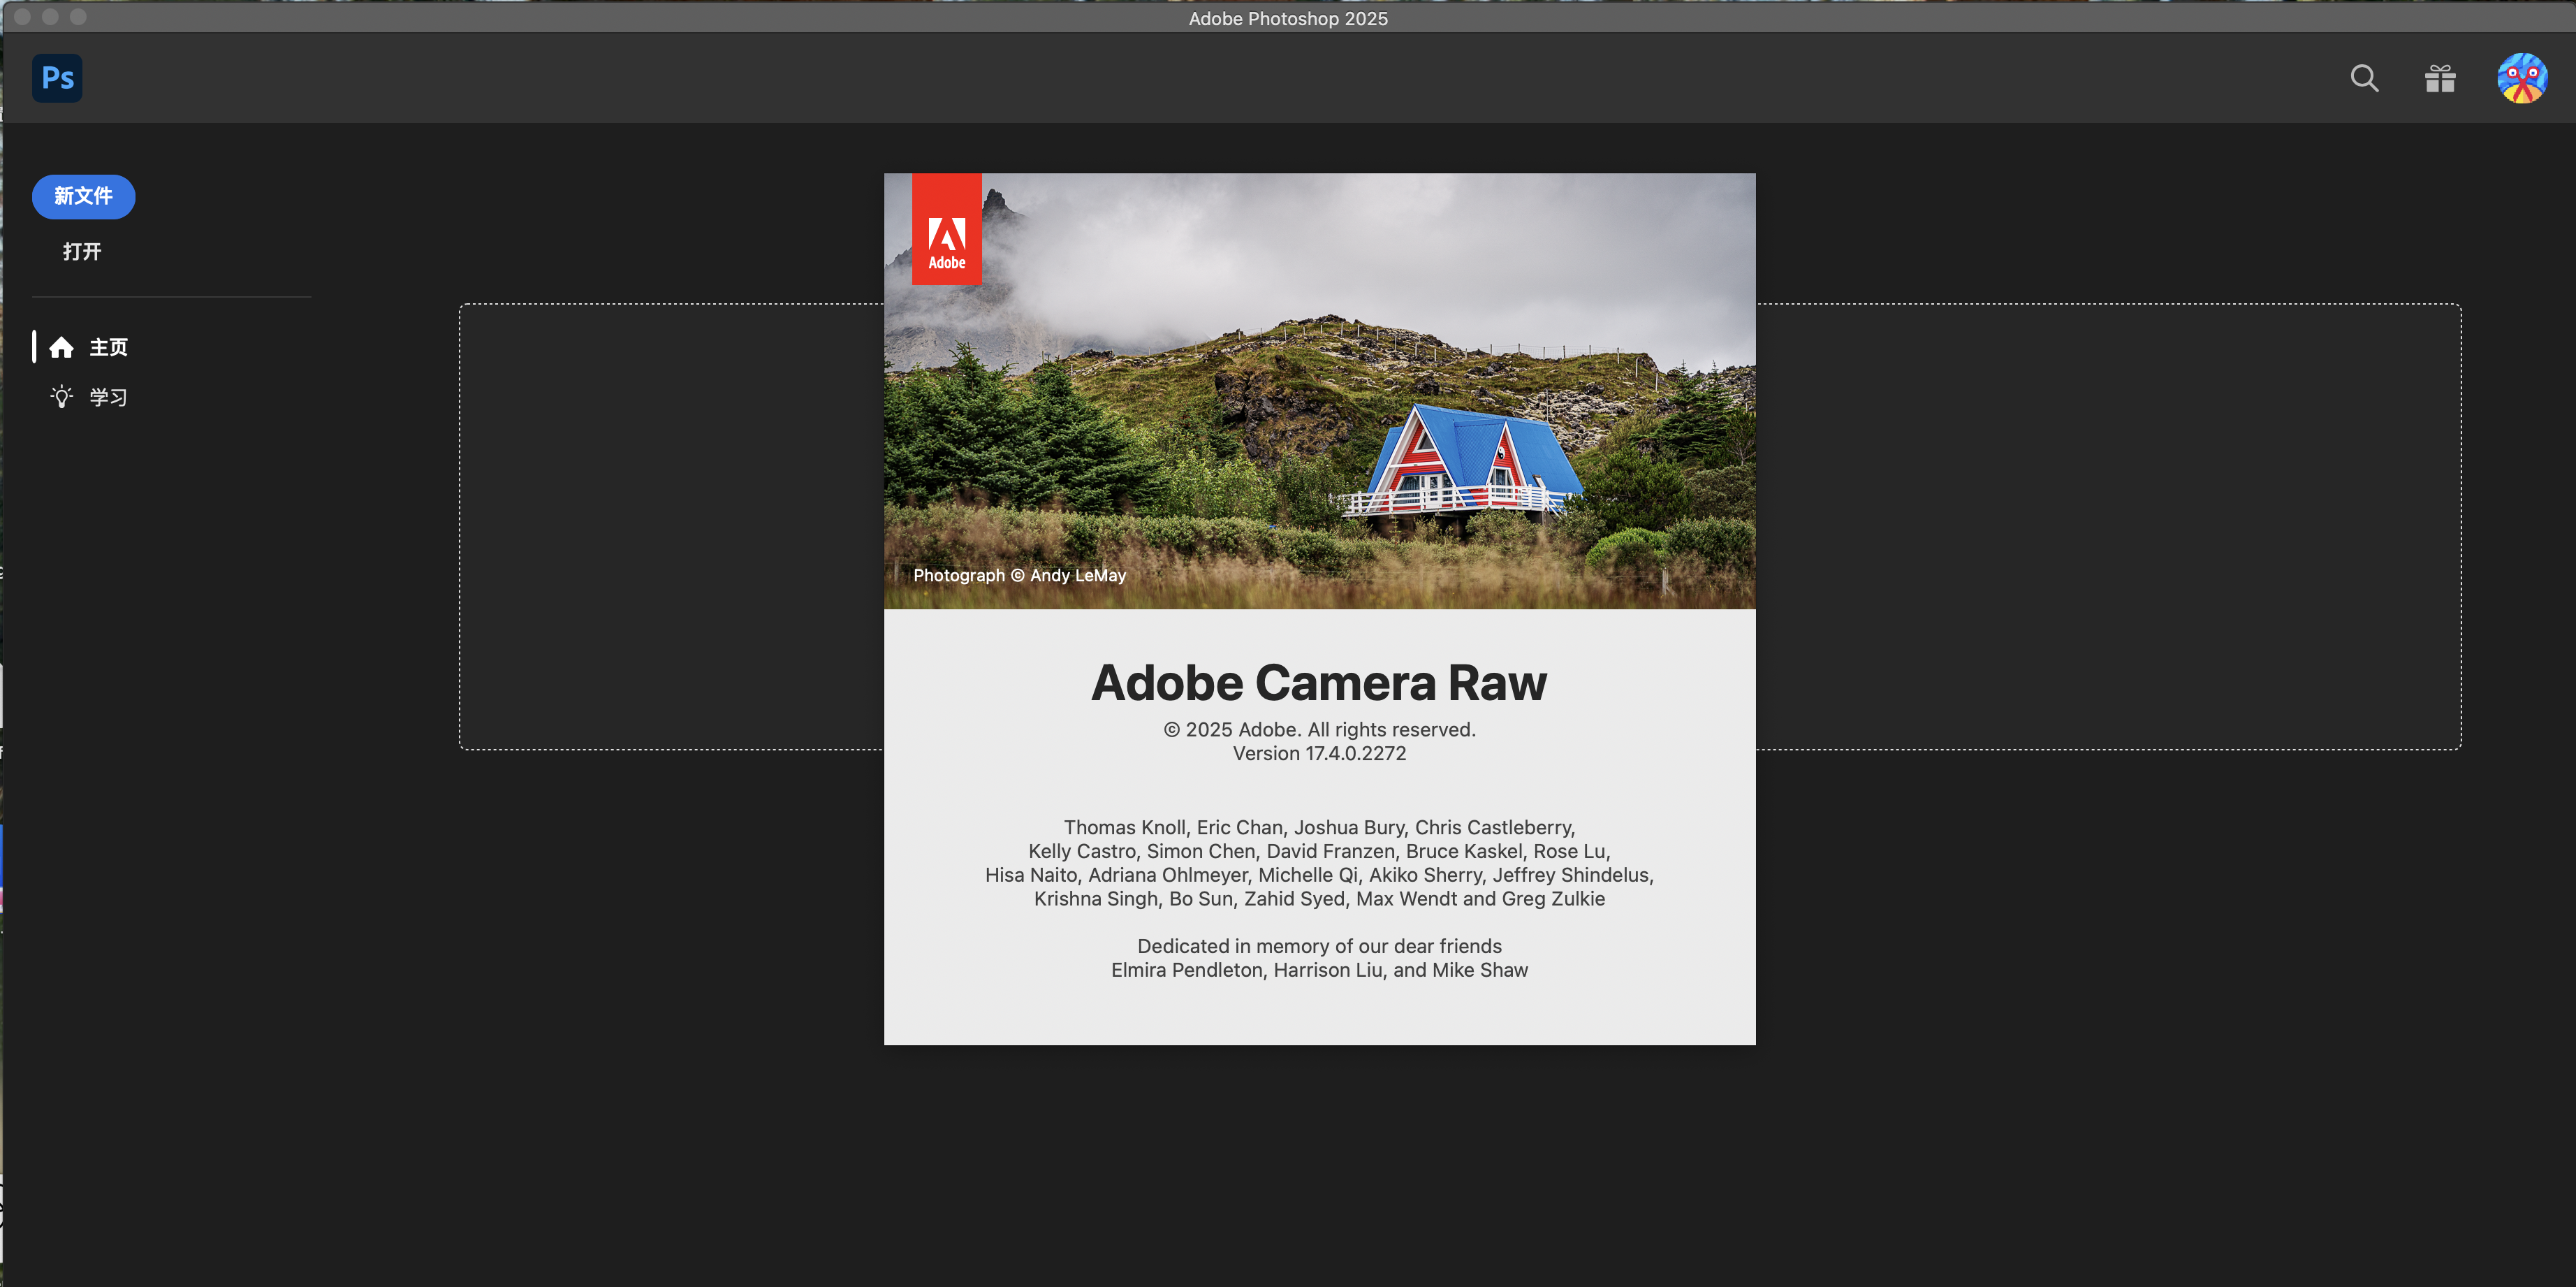2576x1287 pixels.
Task: Select the 主页 home tab label
Action: coord(108,347)
